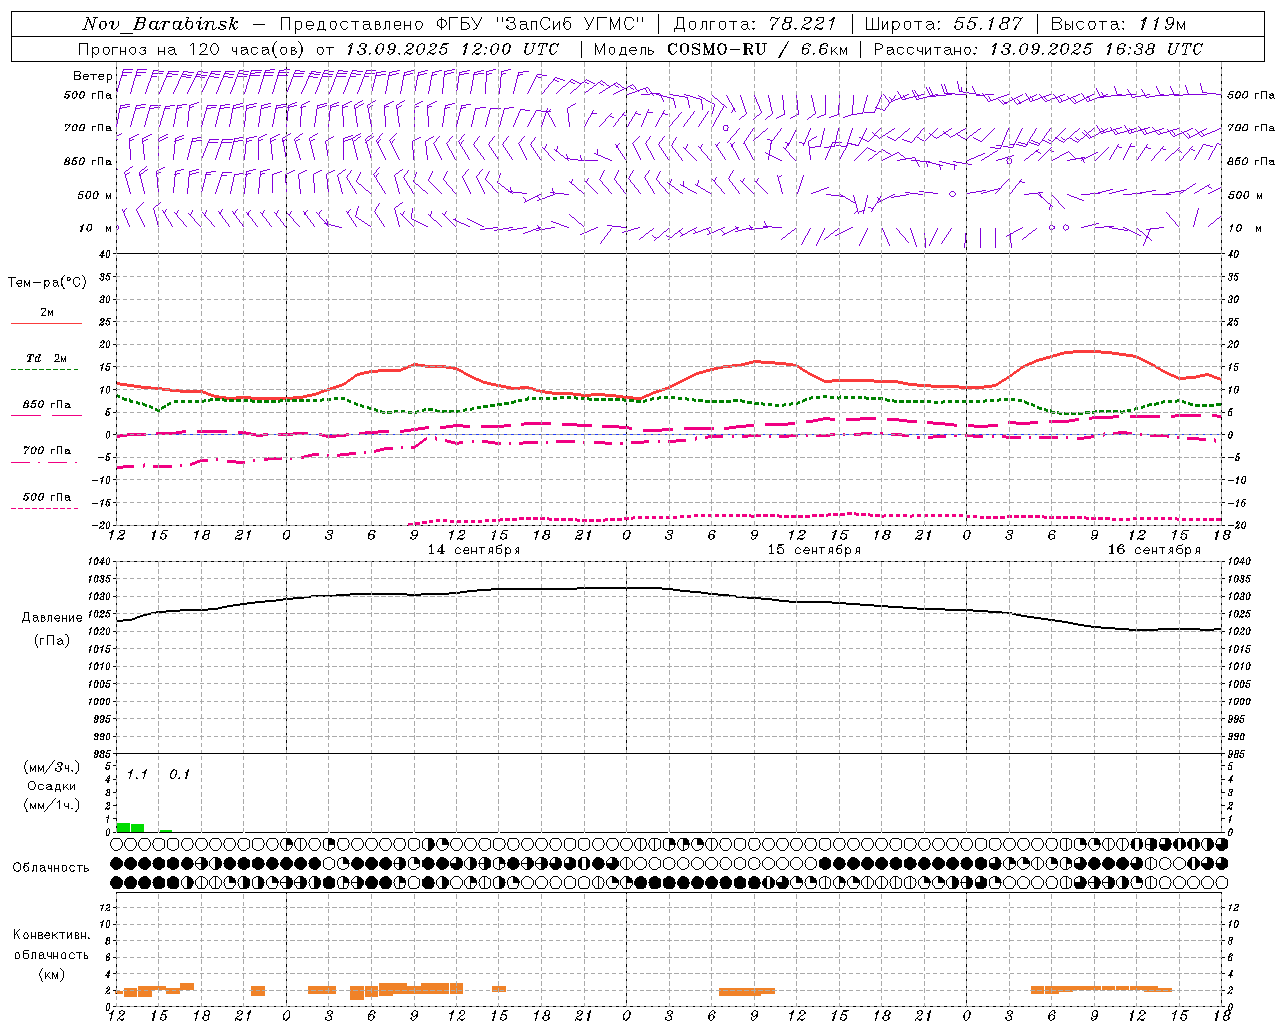The height and width of the screenshot is (1024, 1280).
Task: Select the text Предоставлено ФГБУ "ЗапСиб УГМС"
Action: 461,24
